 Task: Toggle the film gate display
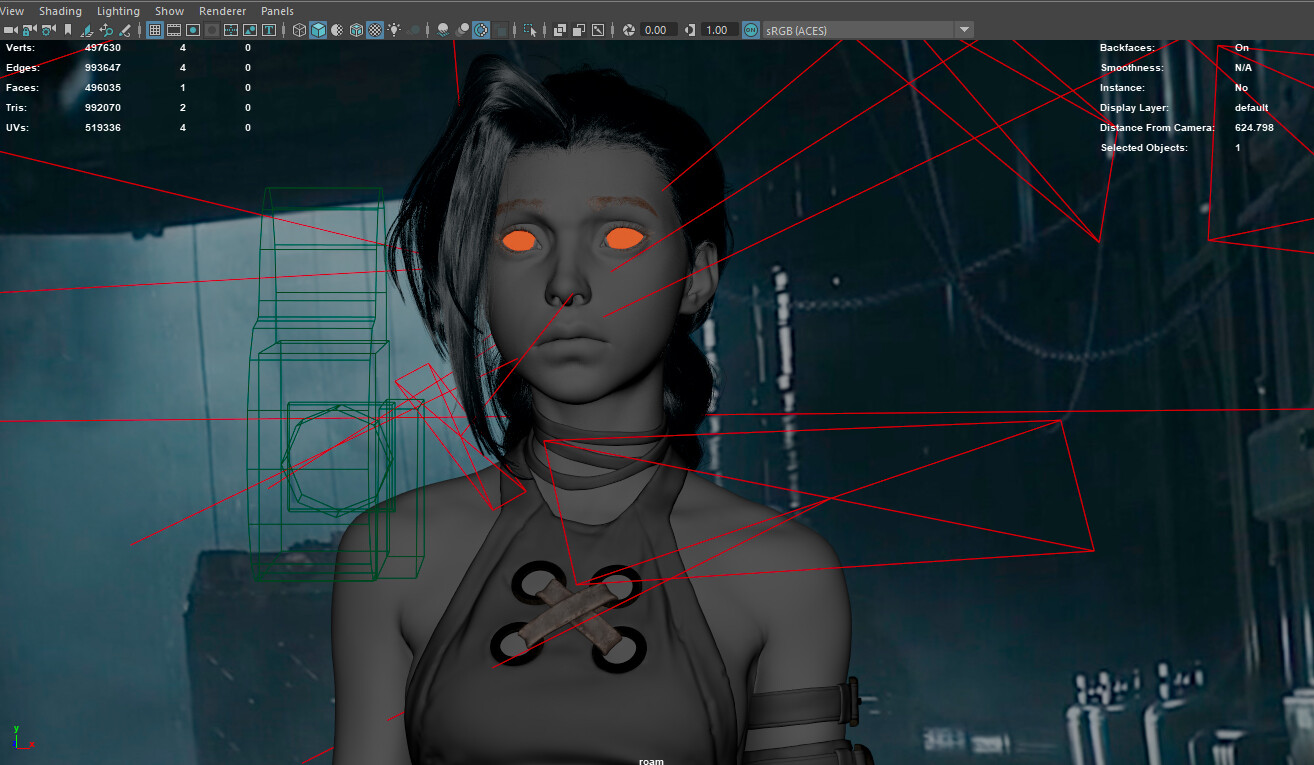tap(172, 30)
